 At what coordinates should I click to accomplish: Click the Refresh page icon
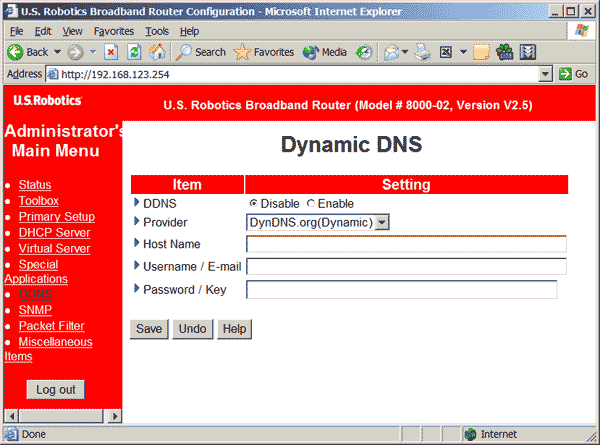point(133,52)
